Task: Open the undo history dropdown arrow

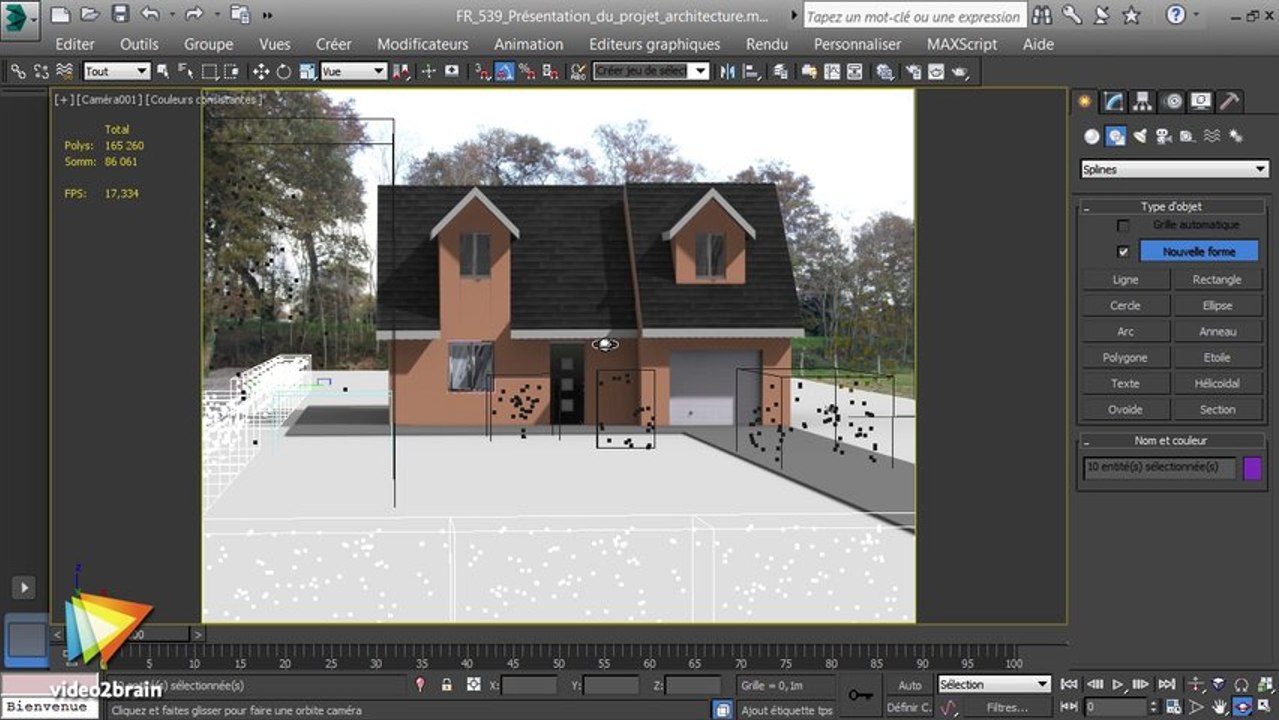Action: click(170, 15)
